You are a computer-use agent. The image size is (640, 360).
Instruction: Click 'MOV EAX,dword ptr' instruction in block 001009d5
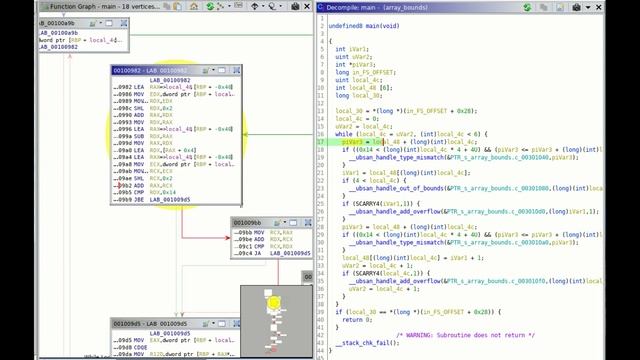(174, 340)
